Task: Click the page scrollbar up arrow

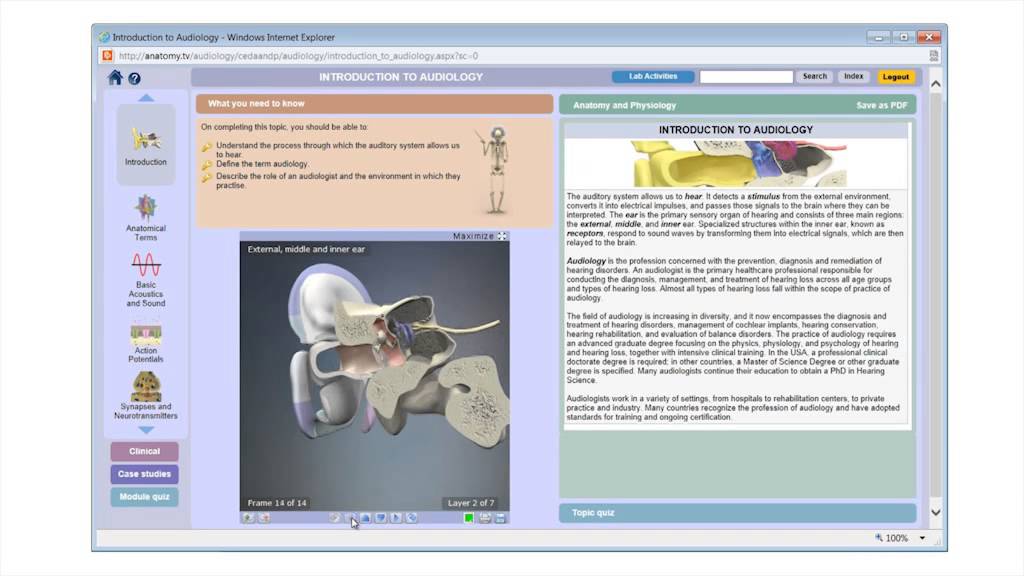Action: 936,84
